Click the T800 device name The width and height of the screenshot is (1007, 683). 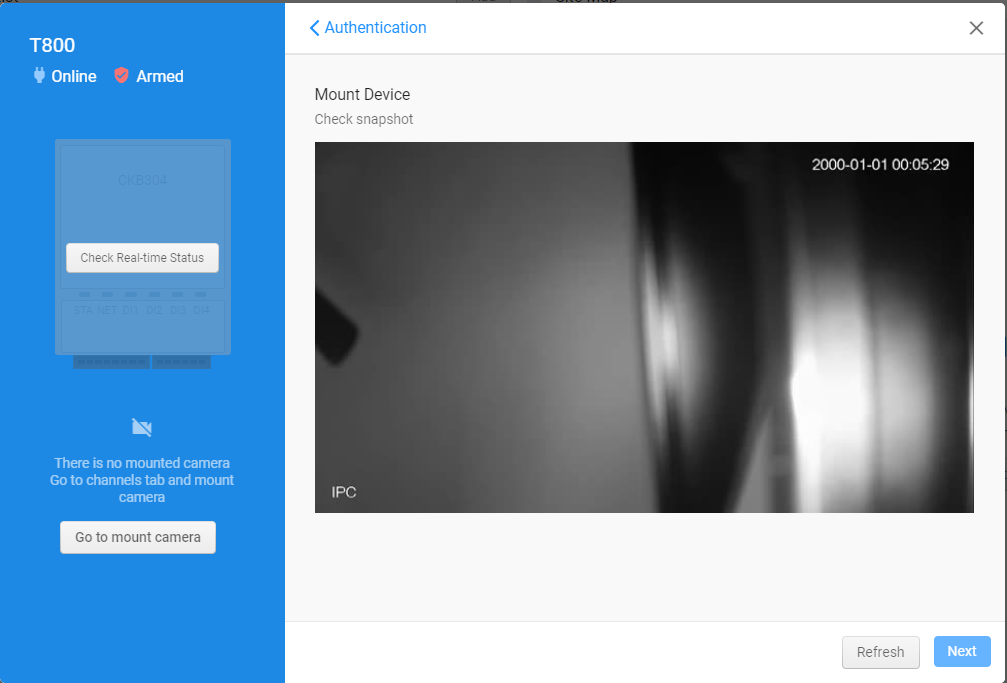click(52, 45)
